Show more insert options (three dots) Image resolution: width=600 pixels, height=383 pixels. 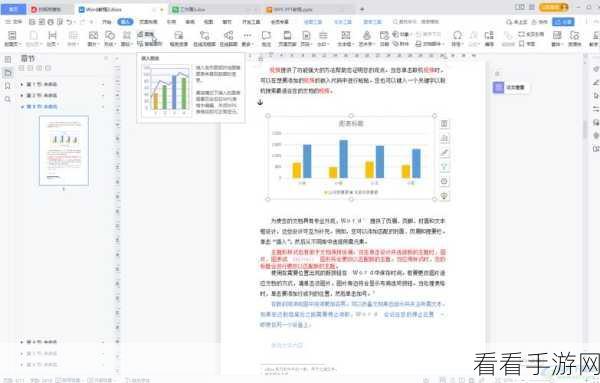pos(248,36)
